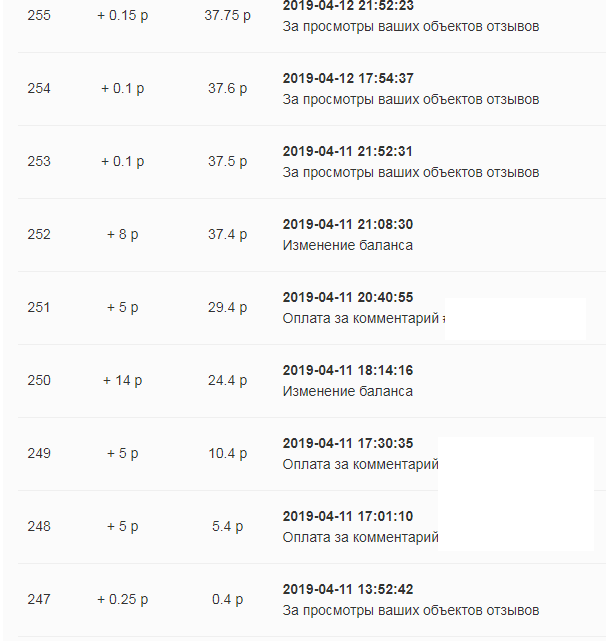This screenshot has height=641, width=606.
Task: Select the + 0.15 р amount cell
Action: point(122,16)
